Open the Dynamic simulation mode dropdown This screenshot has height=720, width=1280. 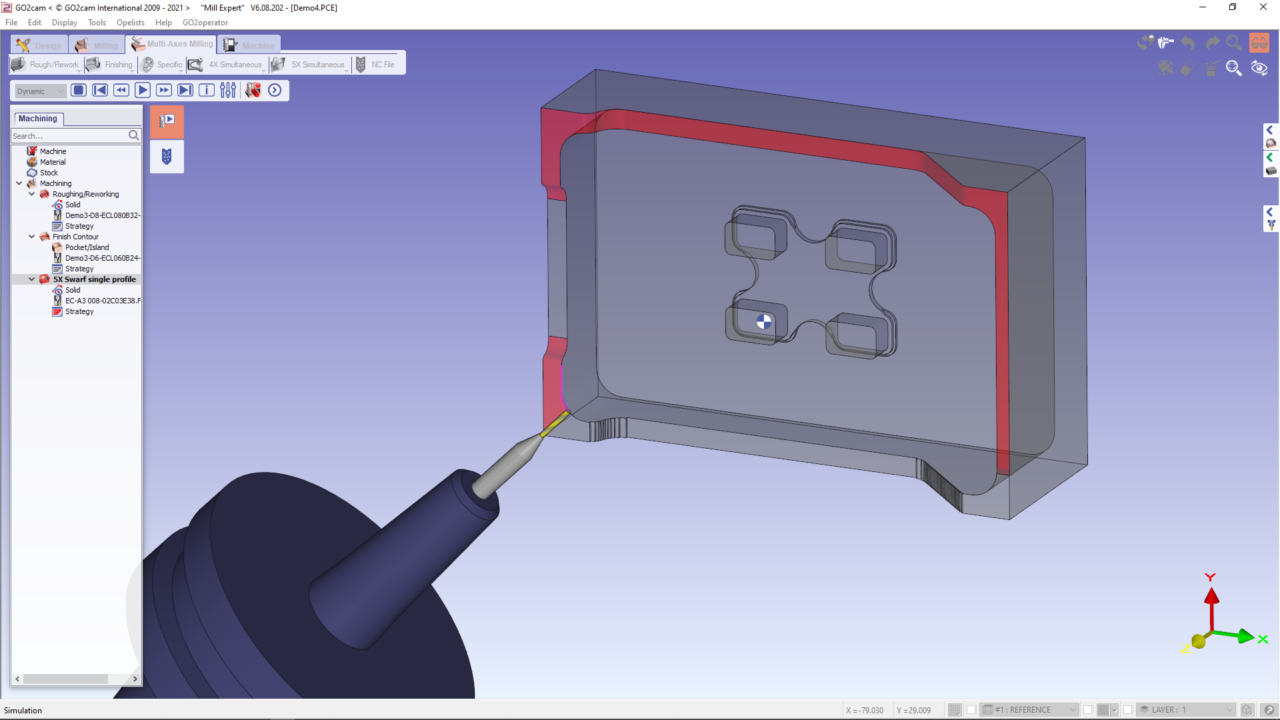click(40, 91)
